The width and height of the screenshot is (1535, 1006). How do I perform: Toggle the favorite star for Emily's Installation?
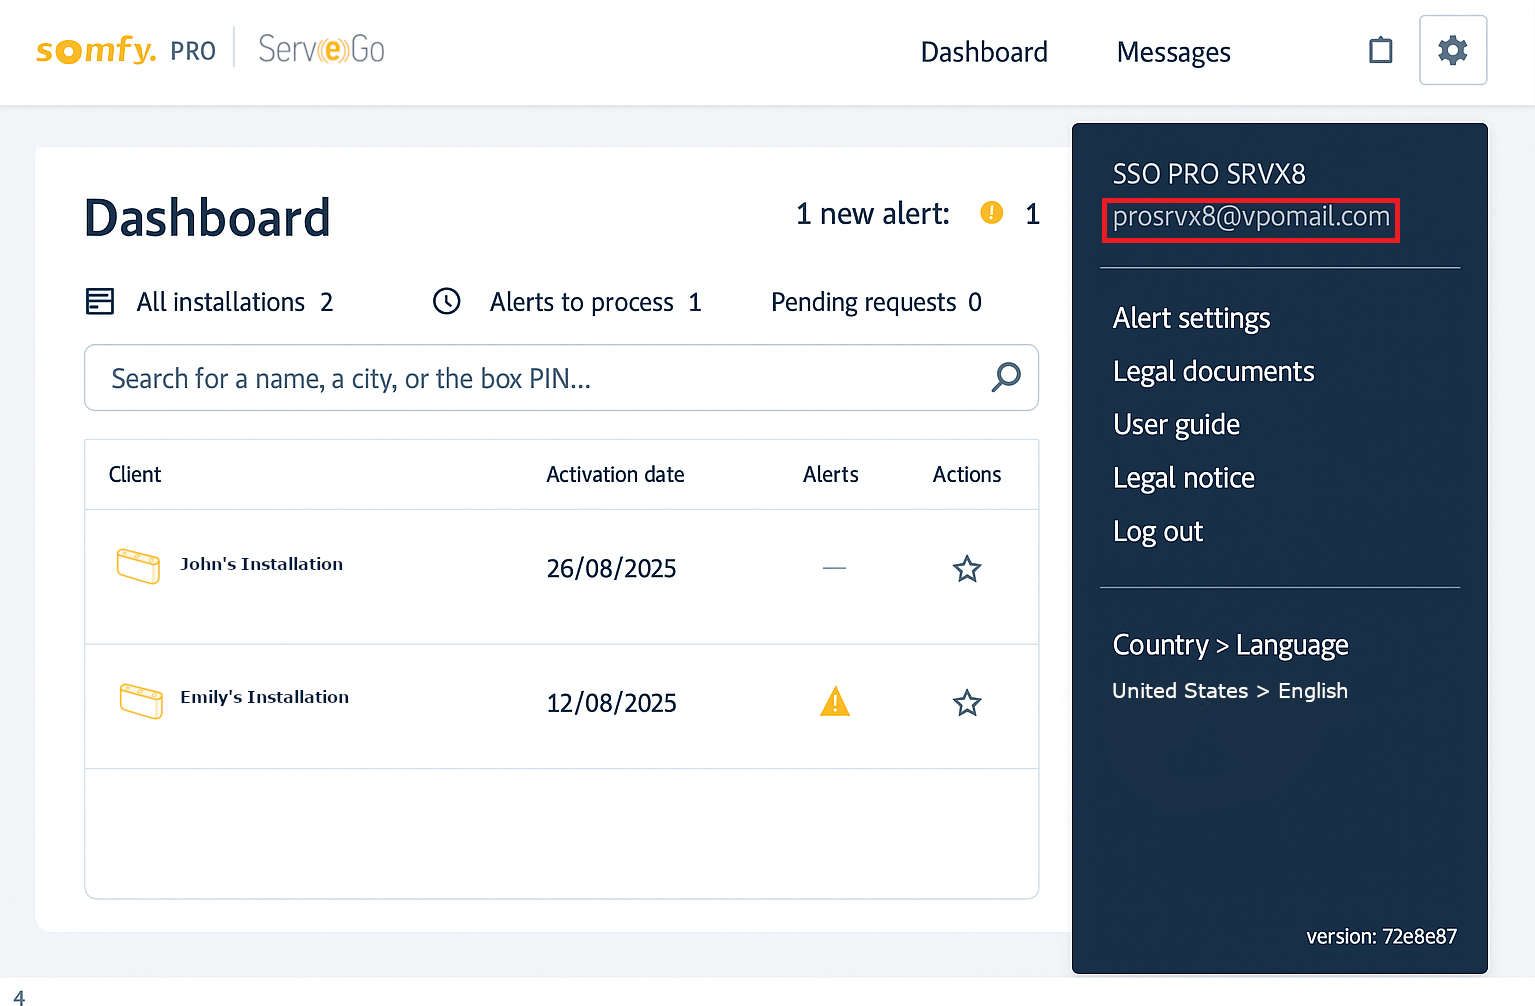click(x=966, y=703)
